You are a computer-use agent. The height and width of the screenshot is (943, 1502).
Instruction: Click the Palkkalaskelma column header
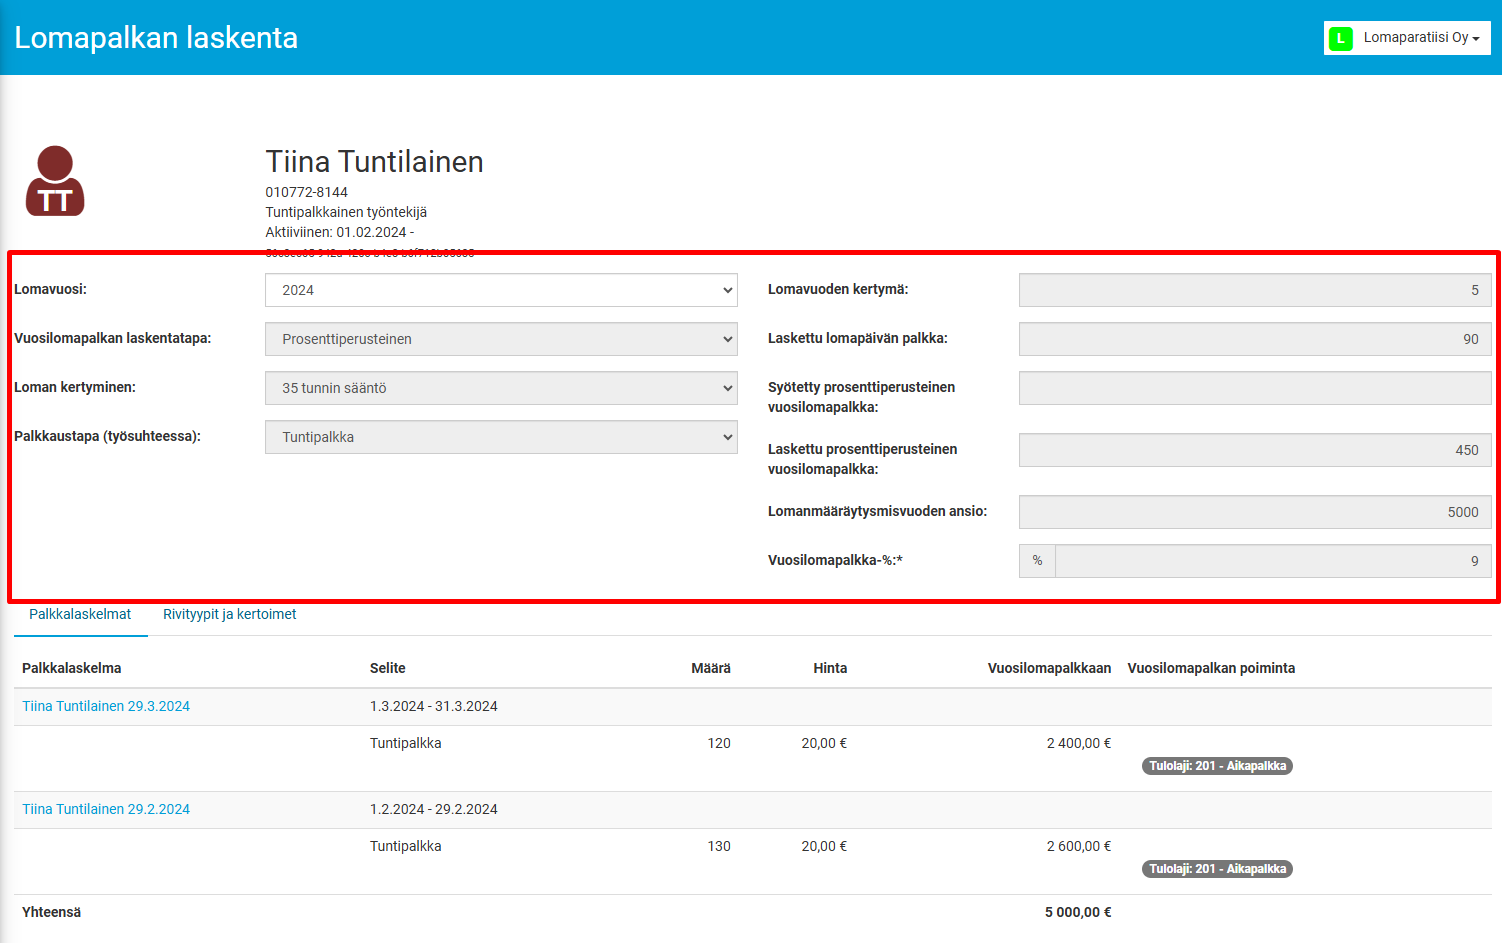point(72,668)
